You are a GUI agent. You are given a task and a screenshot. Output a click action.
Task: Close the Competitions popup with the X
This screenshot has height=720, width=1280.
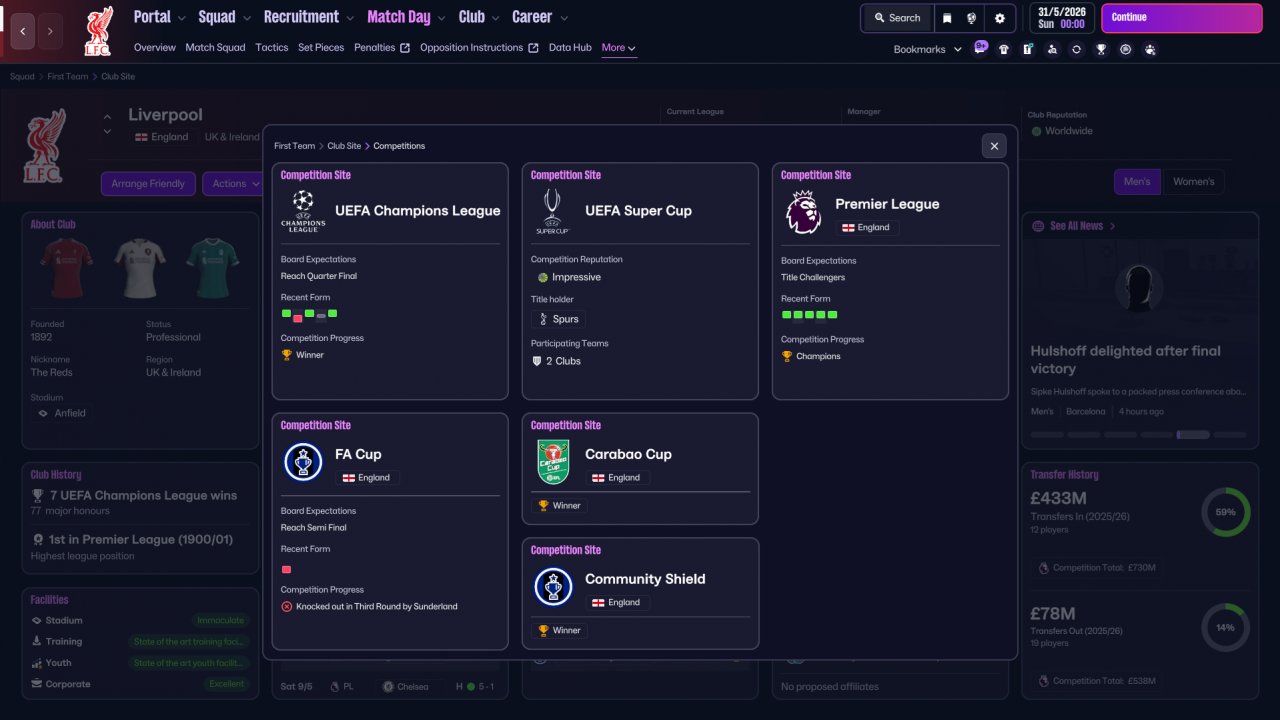pos(994,146)
